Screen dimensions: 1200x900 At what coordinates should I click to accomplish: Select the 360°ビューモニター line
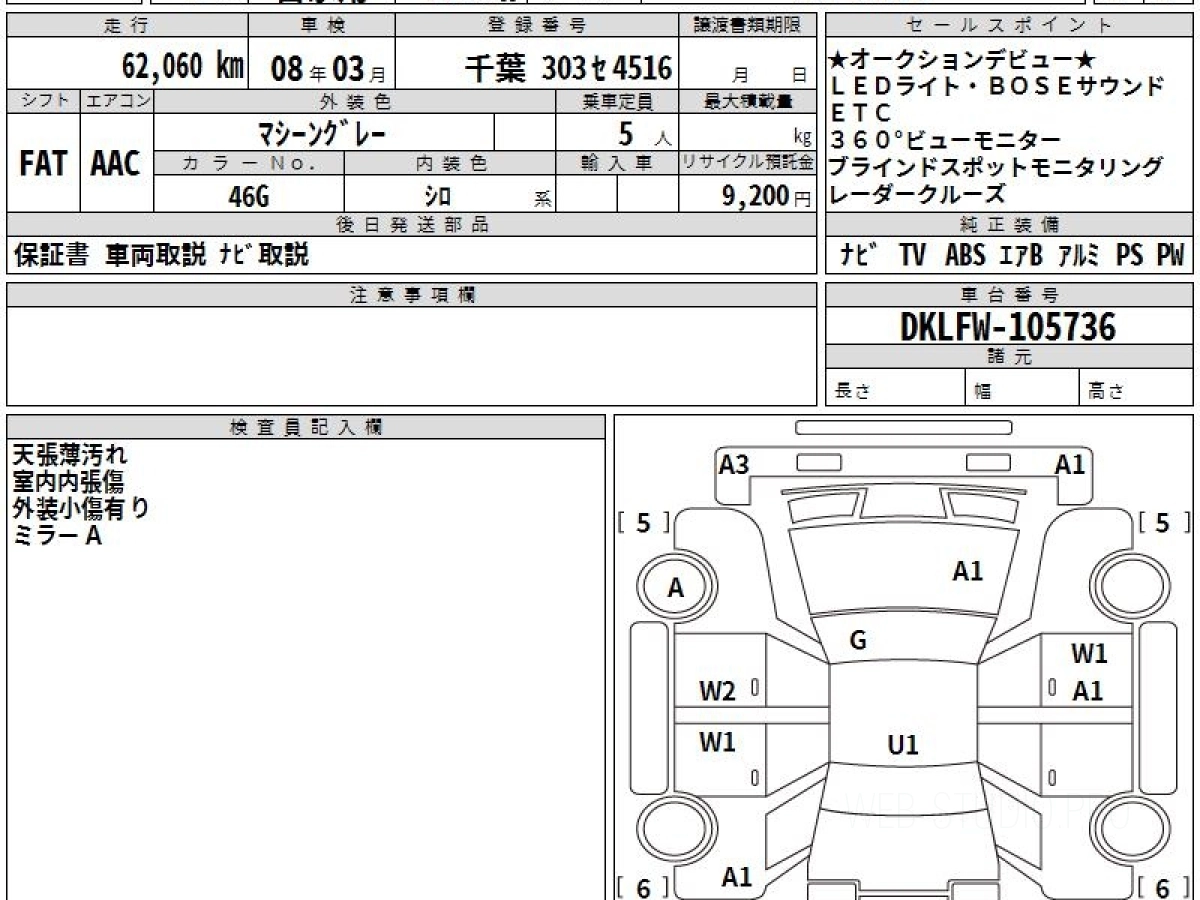945,141
